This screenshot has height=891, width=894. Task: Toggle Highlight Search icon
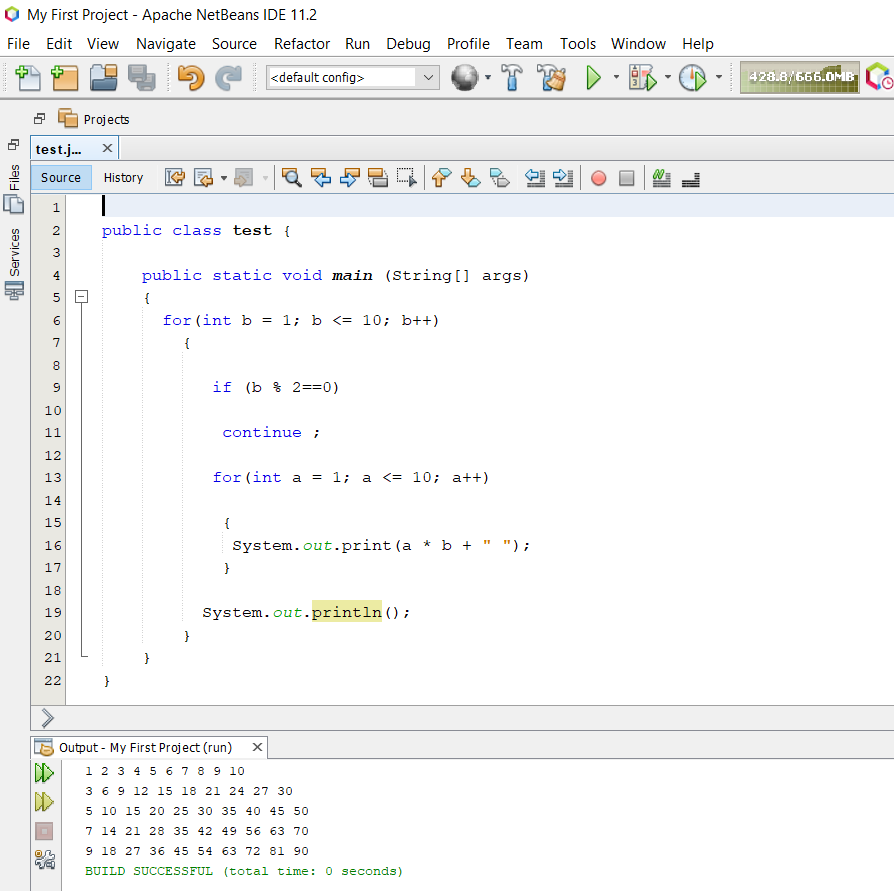[377, 178]
